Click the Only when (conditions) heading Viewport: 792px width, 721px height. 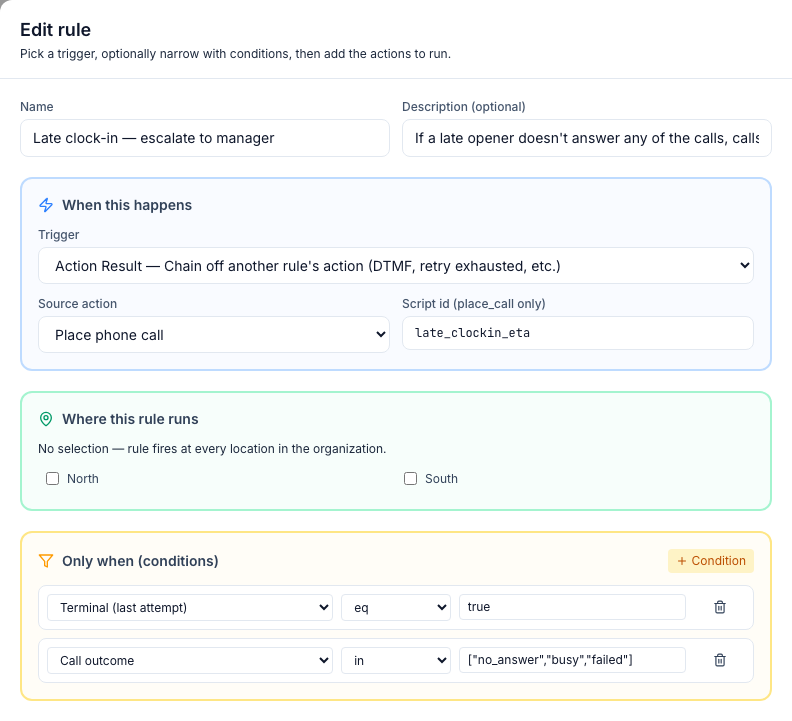point(140,561)
